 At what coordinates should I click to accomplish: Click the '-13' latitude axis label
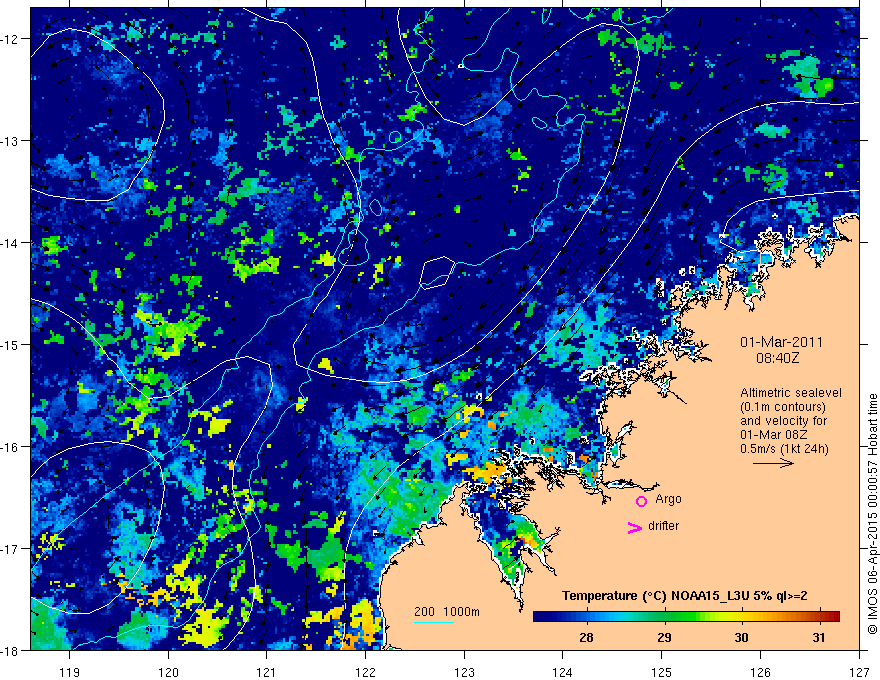11,141
